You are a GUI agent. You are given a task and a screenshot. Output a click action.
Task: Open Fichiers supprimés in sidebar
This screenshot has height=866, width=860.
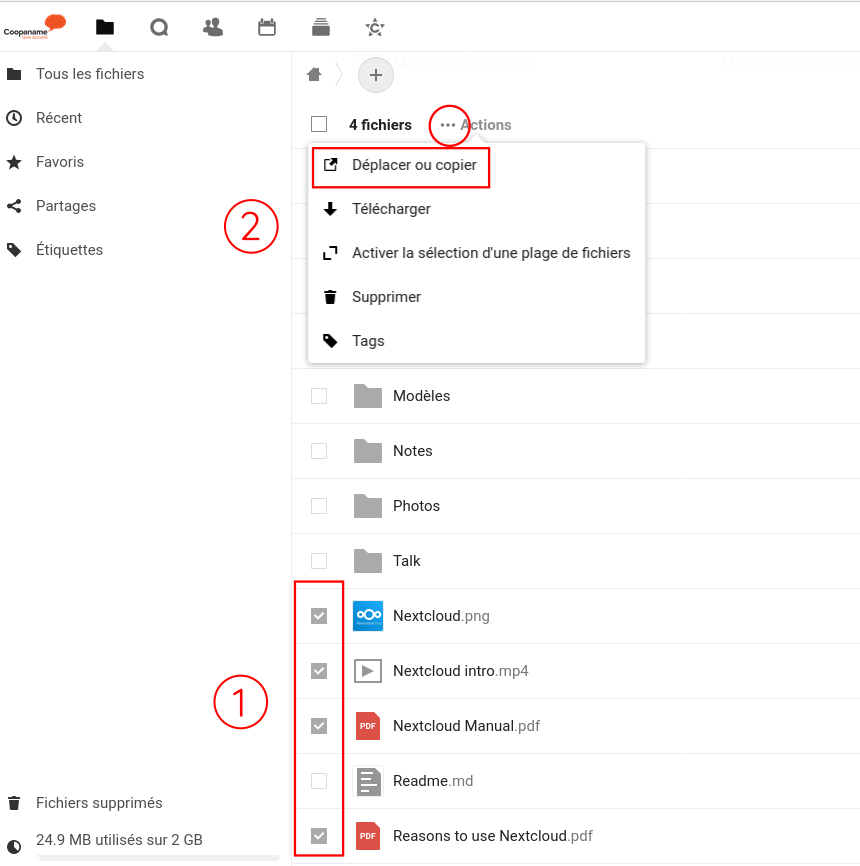tap(99, 803)
